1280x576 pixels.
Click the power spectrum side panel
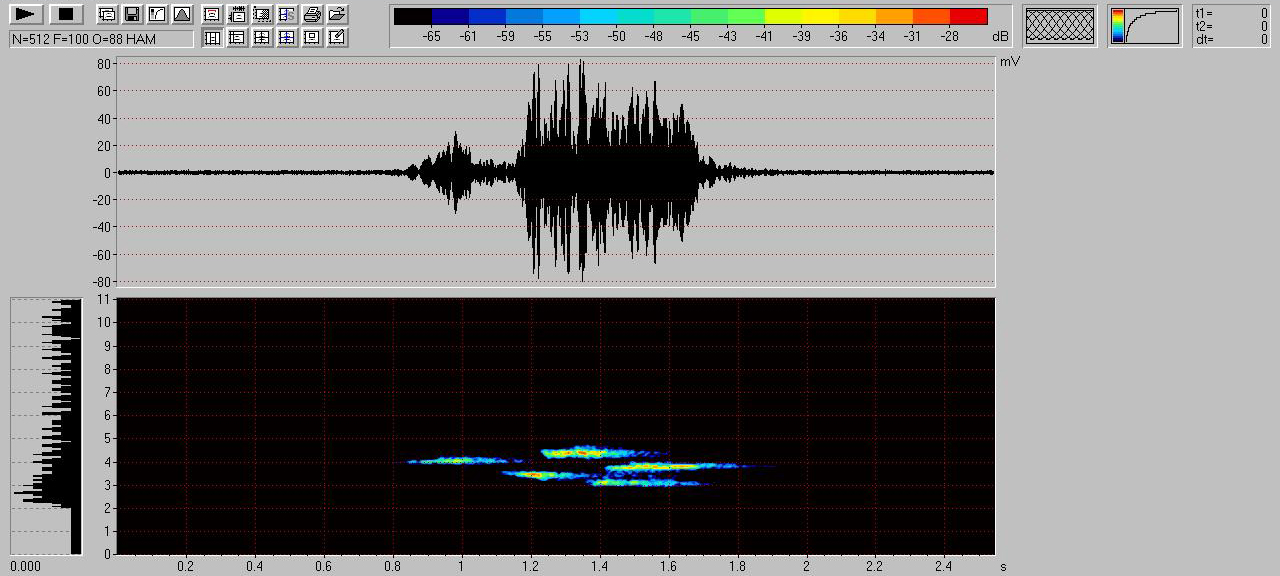tap(46, 425)
